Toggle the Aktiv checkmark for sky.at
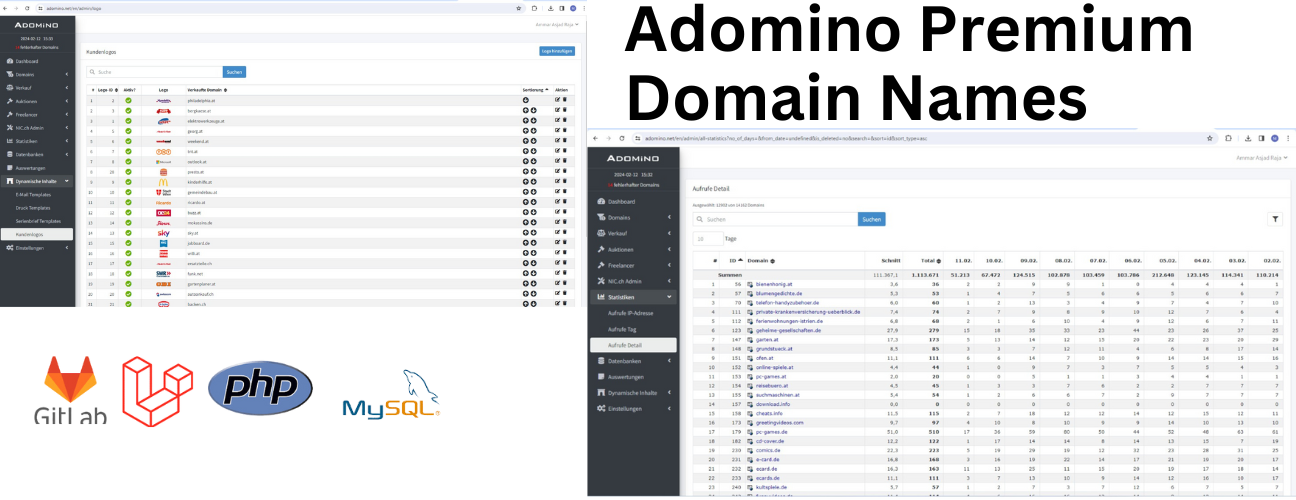 [x=128, y=232]
